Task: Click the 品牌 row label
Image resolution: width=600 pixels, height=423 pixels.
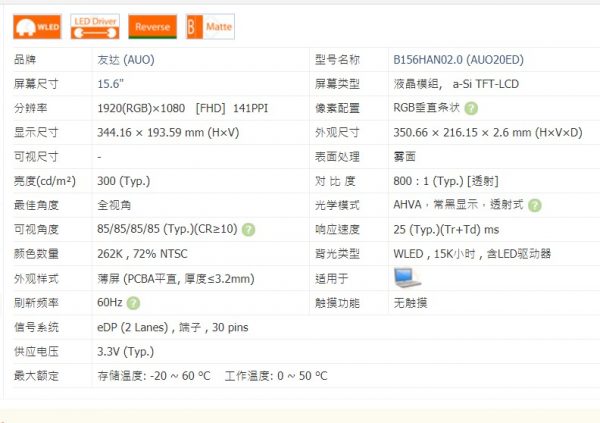Action: pos(25,60)
